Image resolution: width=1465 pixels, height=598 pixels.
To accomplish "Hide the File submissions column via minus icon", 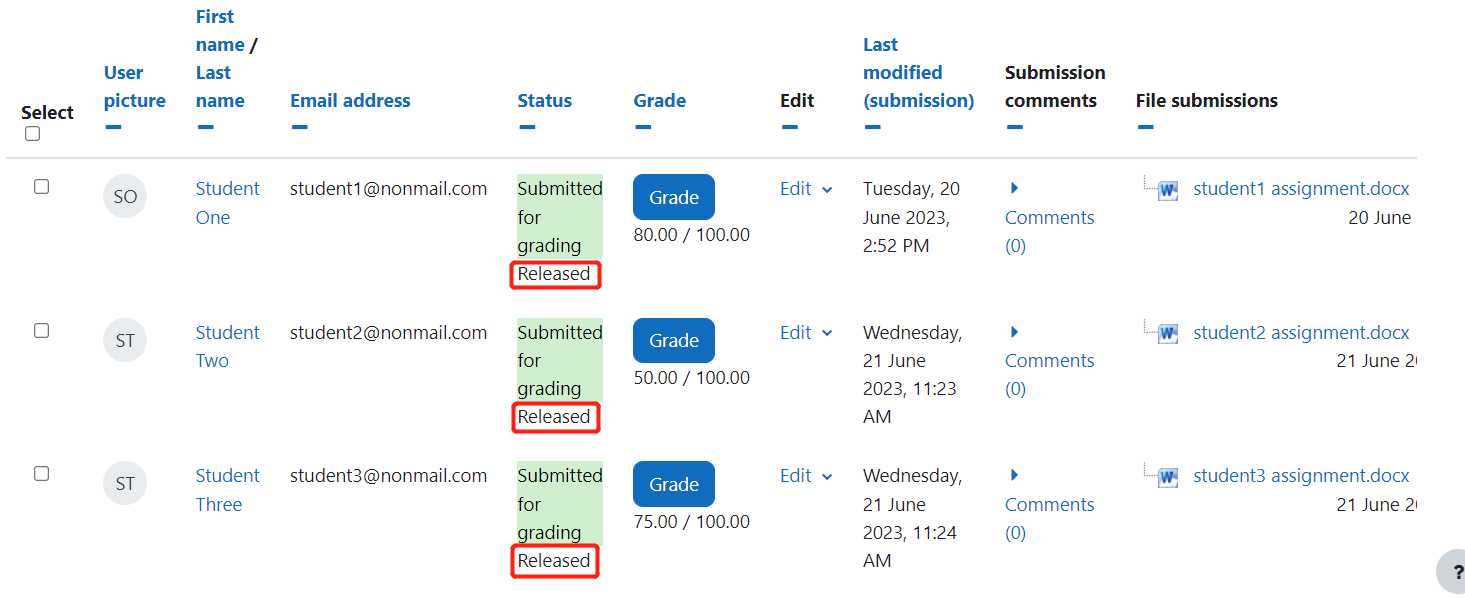I will click(x=1145, y=127).
